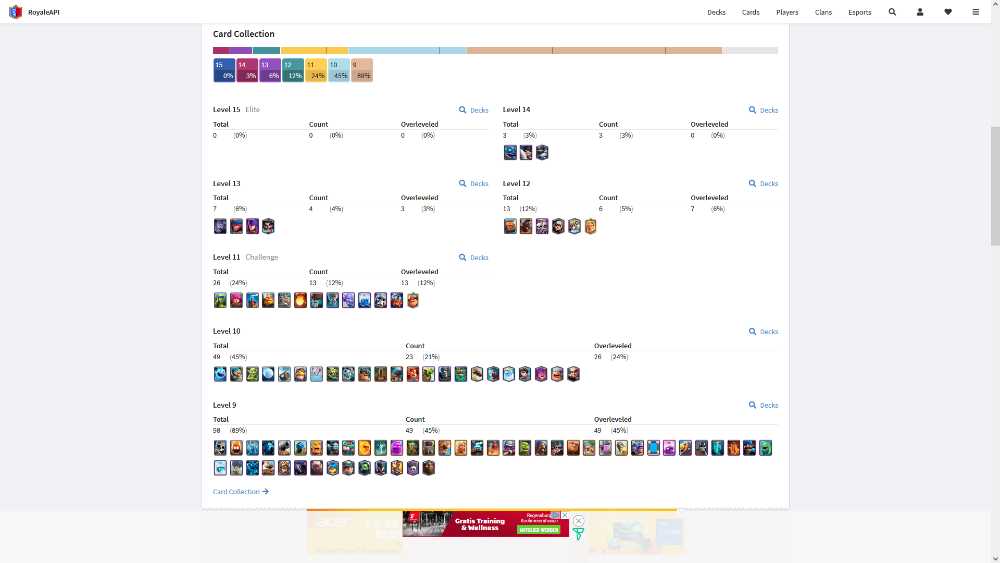Open the search magnifier in the header
1000x563 pixels.
892,12
